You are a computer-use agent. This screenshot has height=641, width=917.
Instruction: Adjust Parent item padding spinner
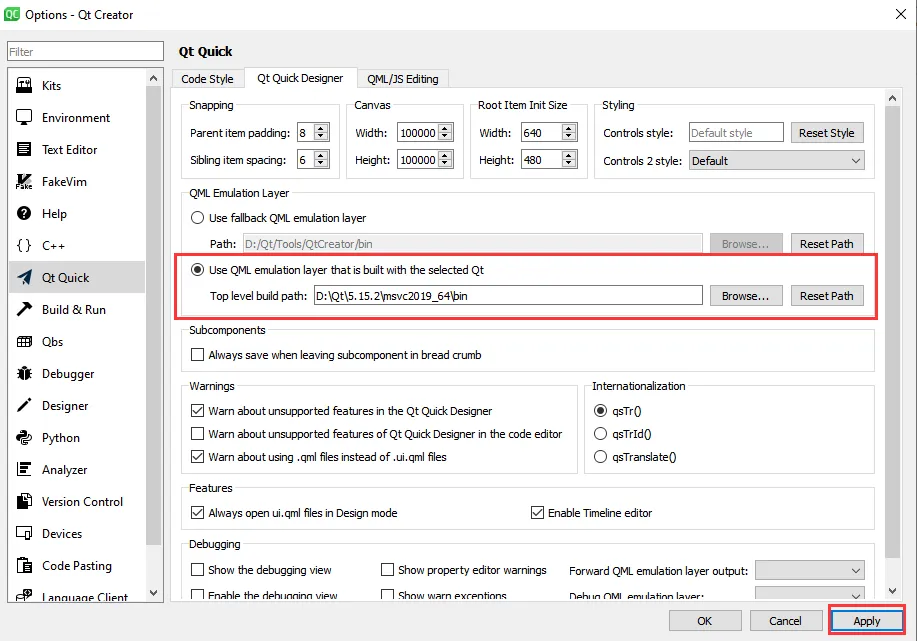pyautogui.click(x=320, y=132)
